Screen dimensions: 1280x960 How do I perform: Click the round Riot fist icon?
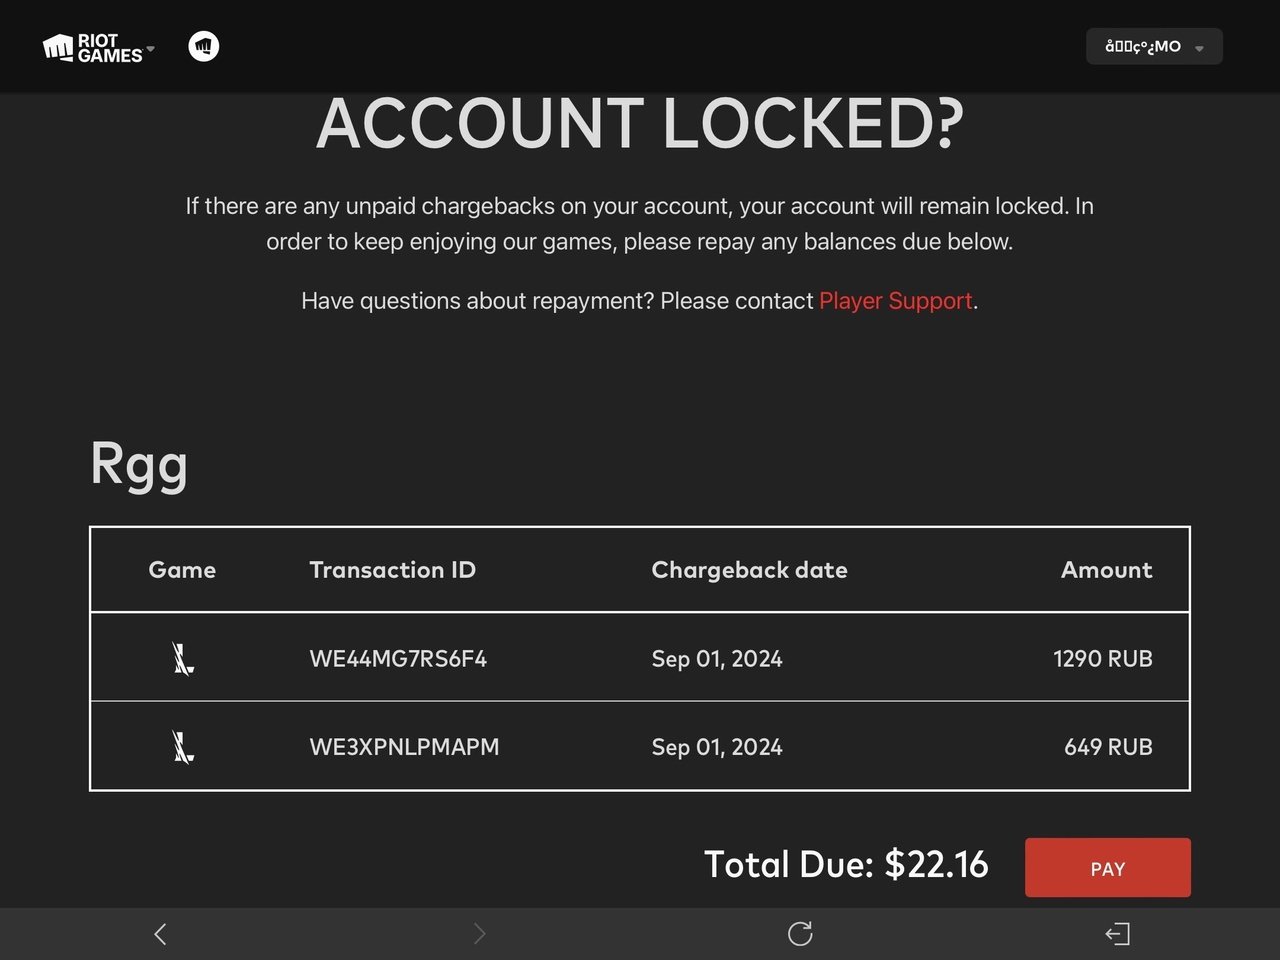tap(204, 46)
